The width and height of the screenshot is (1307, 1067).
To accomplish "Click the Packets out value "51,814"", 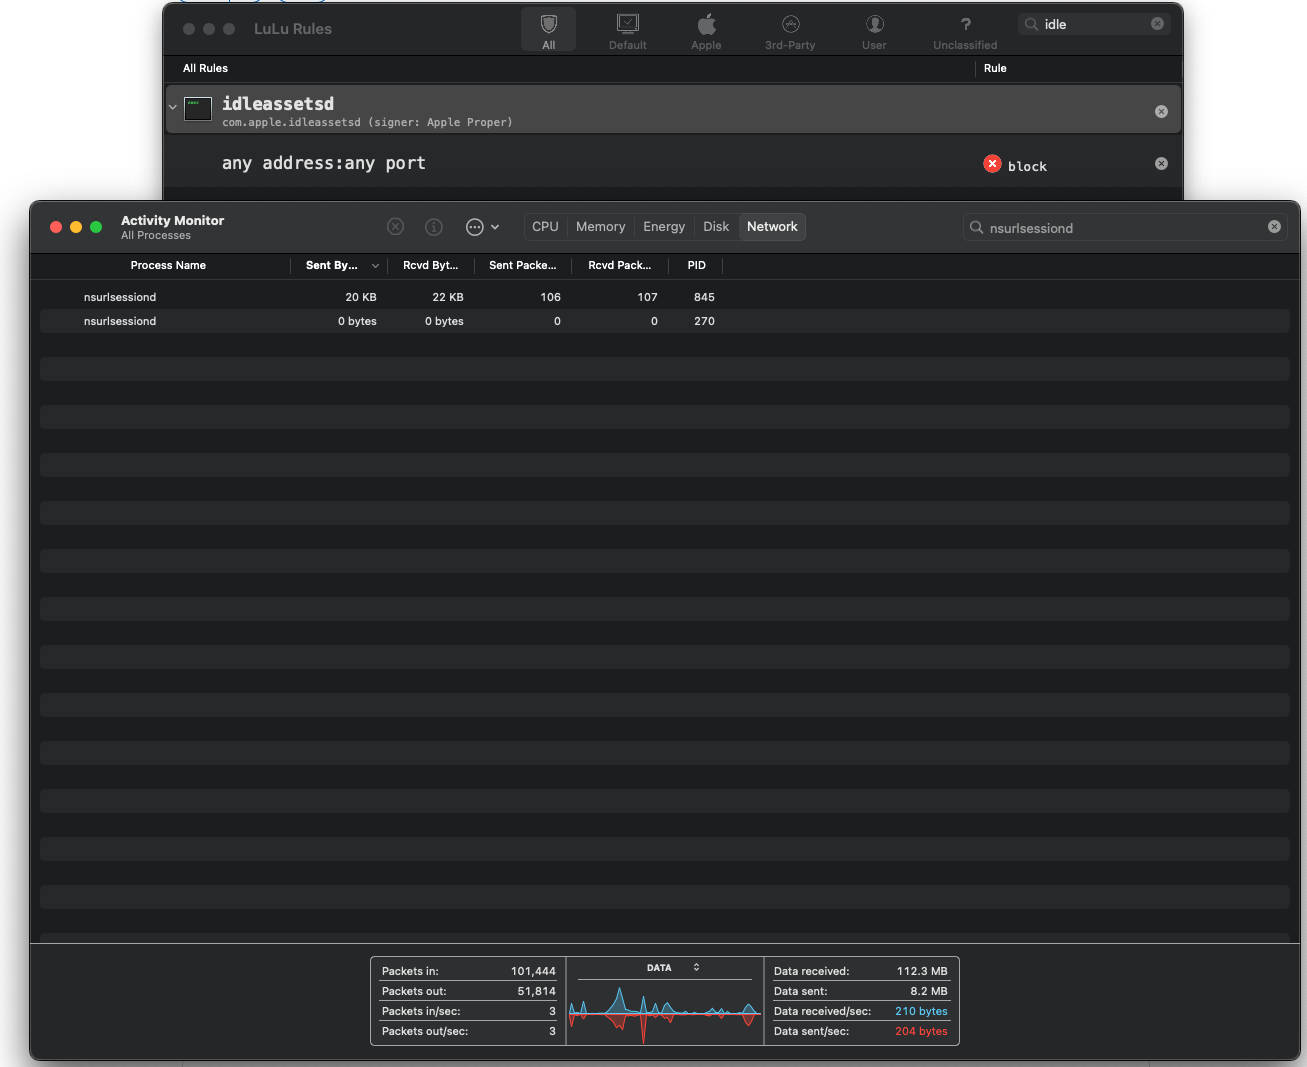I will point(536,991).
